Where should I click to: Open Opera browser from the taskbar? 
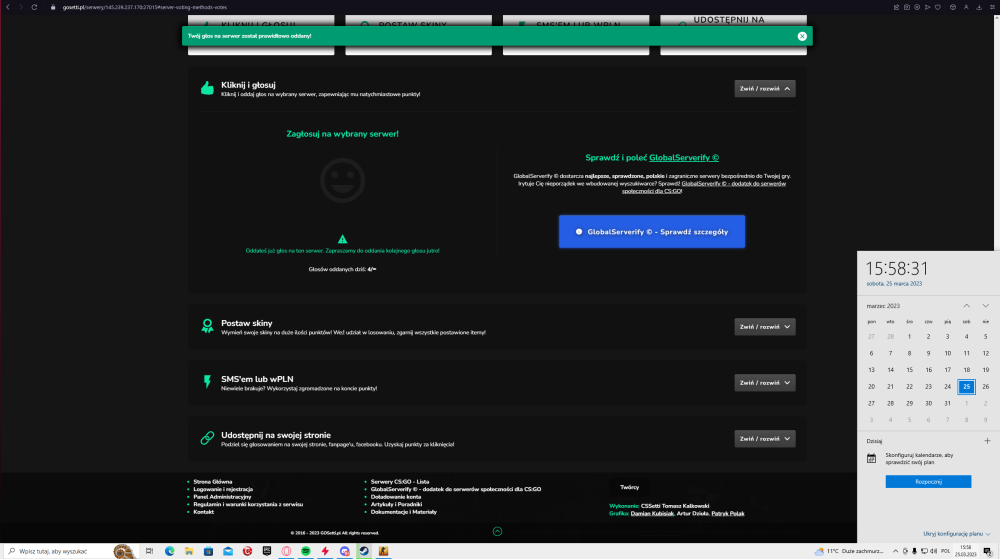286,551
